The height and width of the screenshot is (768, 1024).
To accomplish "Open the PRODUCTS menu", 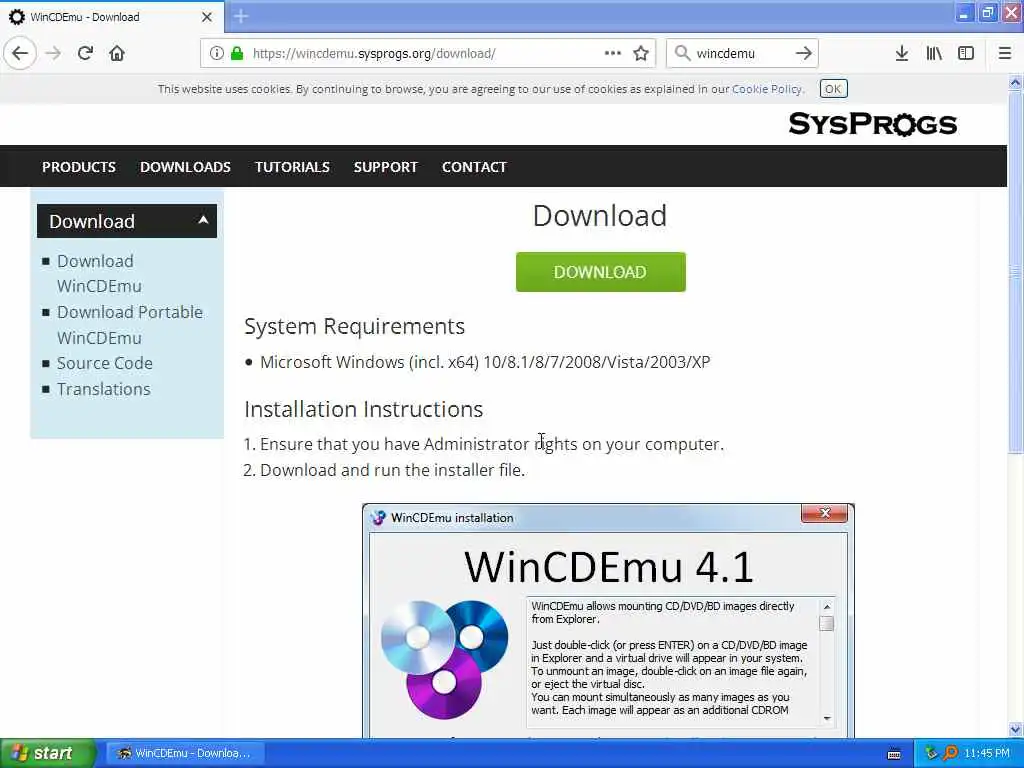I will tap(79, 167).
